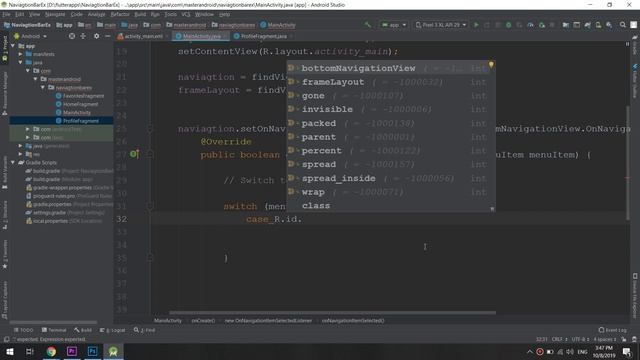640x360 pixels.
Task: Open Chrome from the Windows taskbar
Action: pyautogui.click(x=51, y=351)
